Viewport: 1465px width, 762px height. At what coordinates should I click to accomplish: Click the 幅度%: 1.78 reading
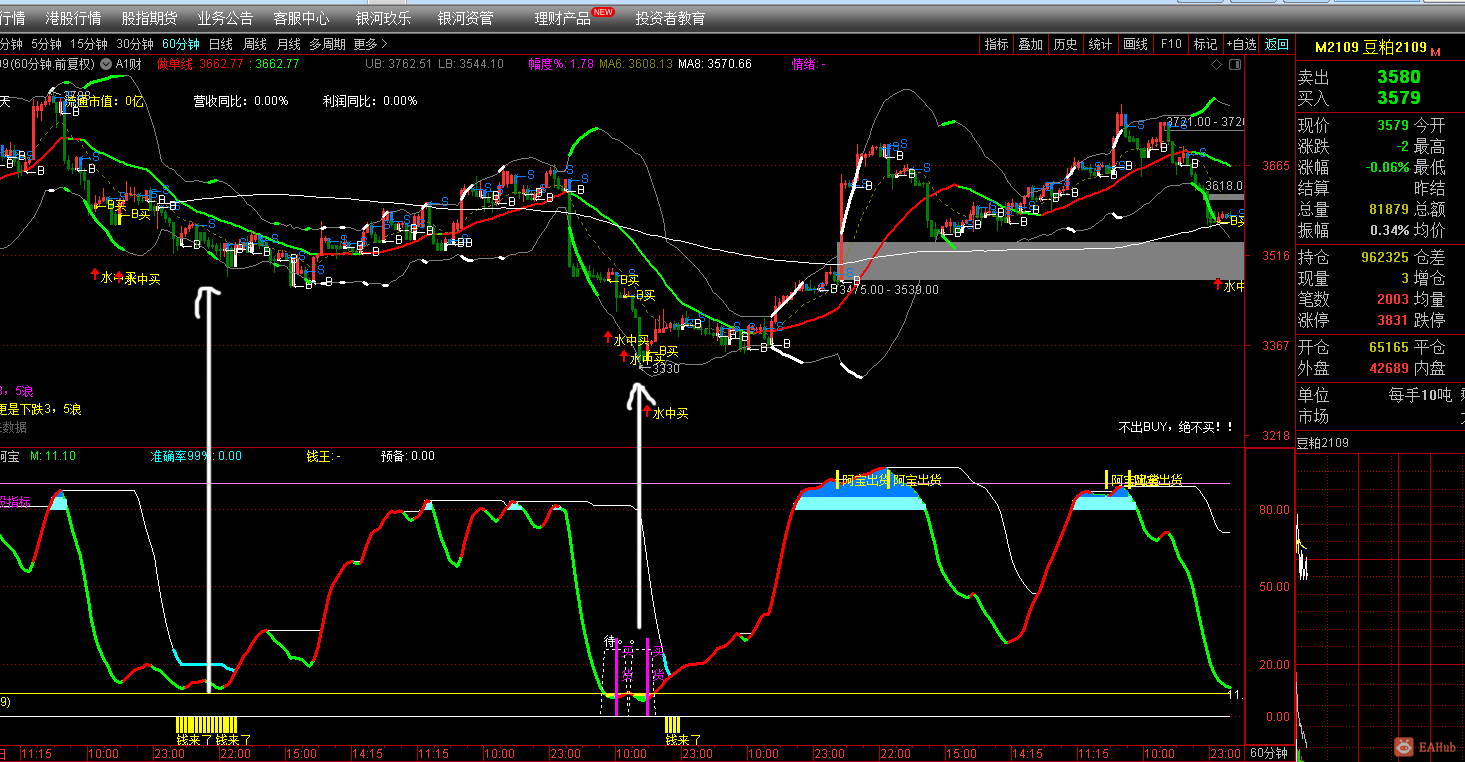561,64
